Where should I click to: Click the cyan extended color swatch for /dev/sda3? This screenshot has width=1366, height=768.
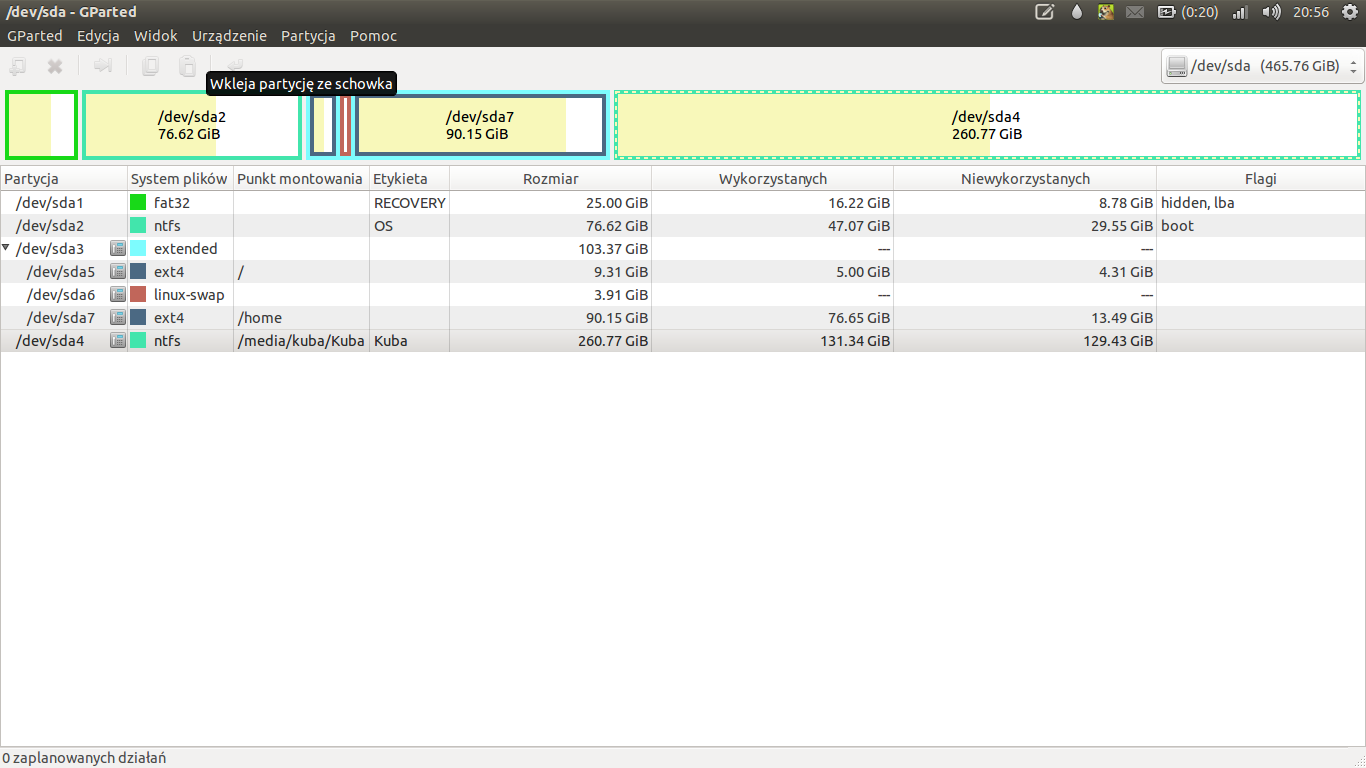pos(138,249)
